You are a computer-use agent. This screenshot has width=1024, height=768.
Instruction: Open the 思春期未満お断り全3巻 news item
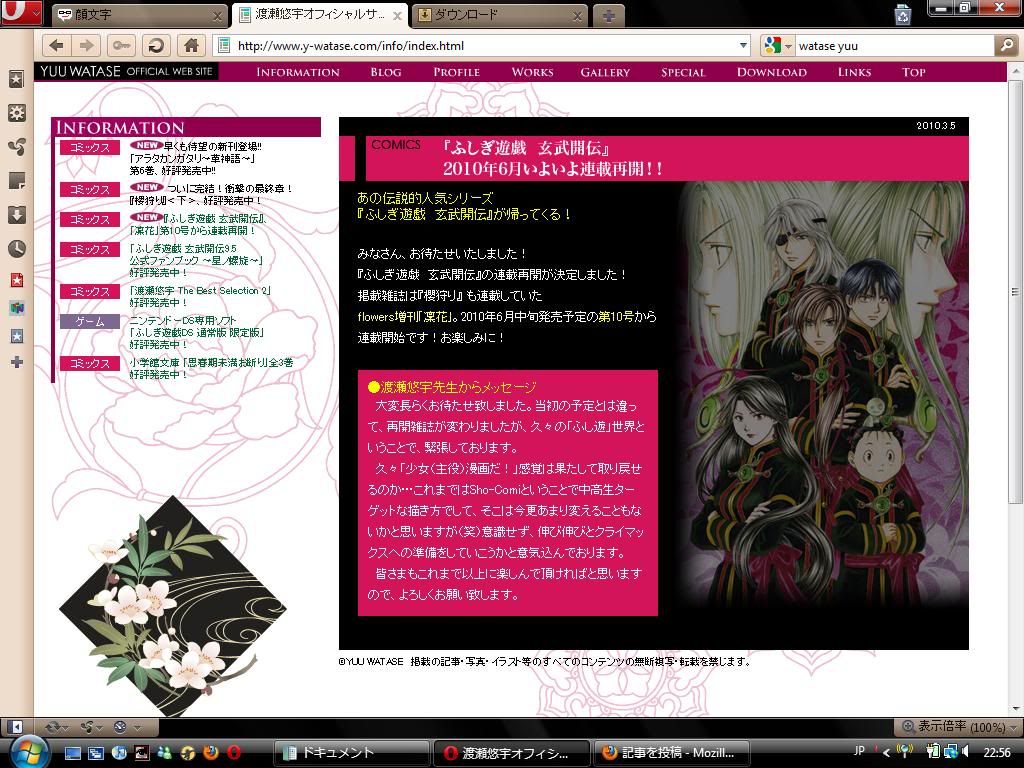point(211,368)
